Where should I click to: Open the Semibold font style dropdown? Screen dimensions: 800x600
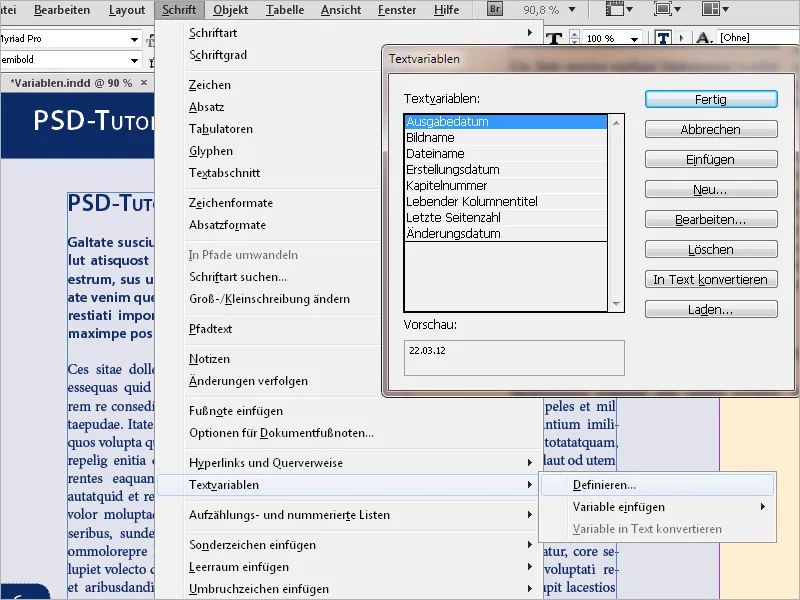[134, 60]
